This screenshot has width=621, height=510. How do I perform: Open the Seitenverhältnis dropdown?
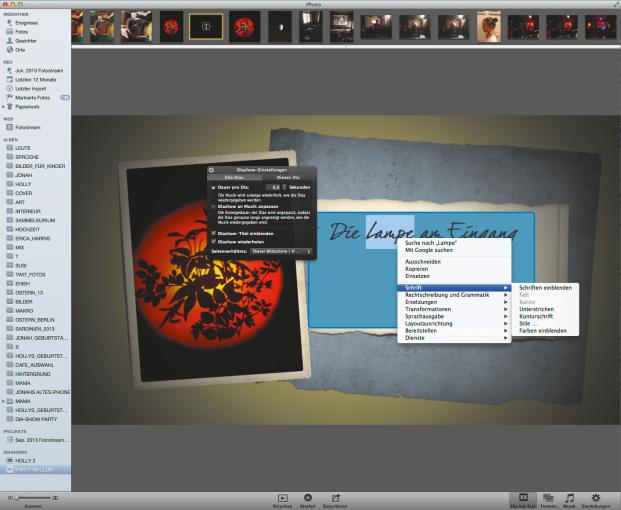[281, 251]
